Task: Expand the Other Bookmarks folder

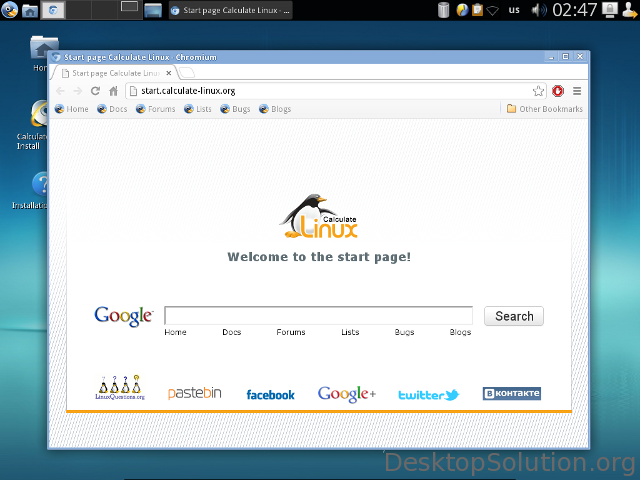Action: tap(544, 109)
